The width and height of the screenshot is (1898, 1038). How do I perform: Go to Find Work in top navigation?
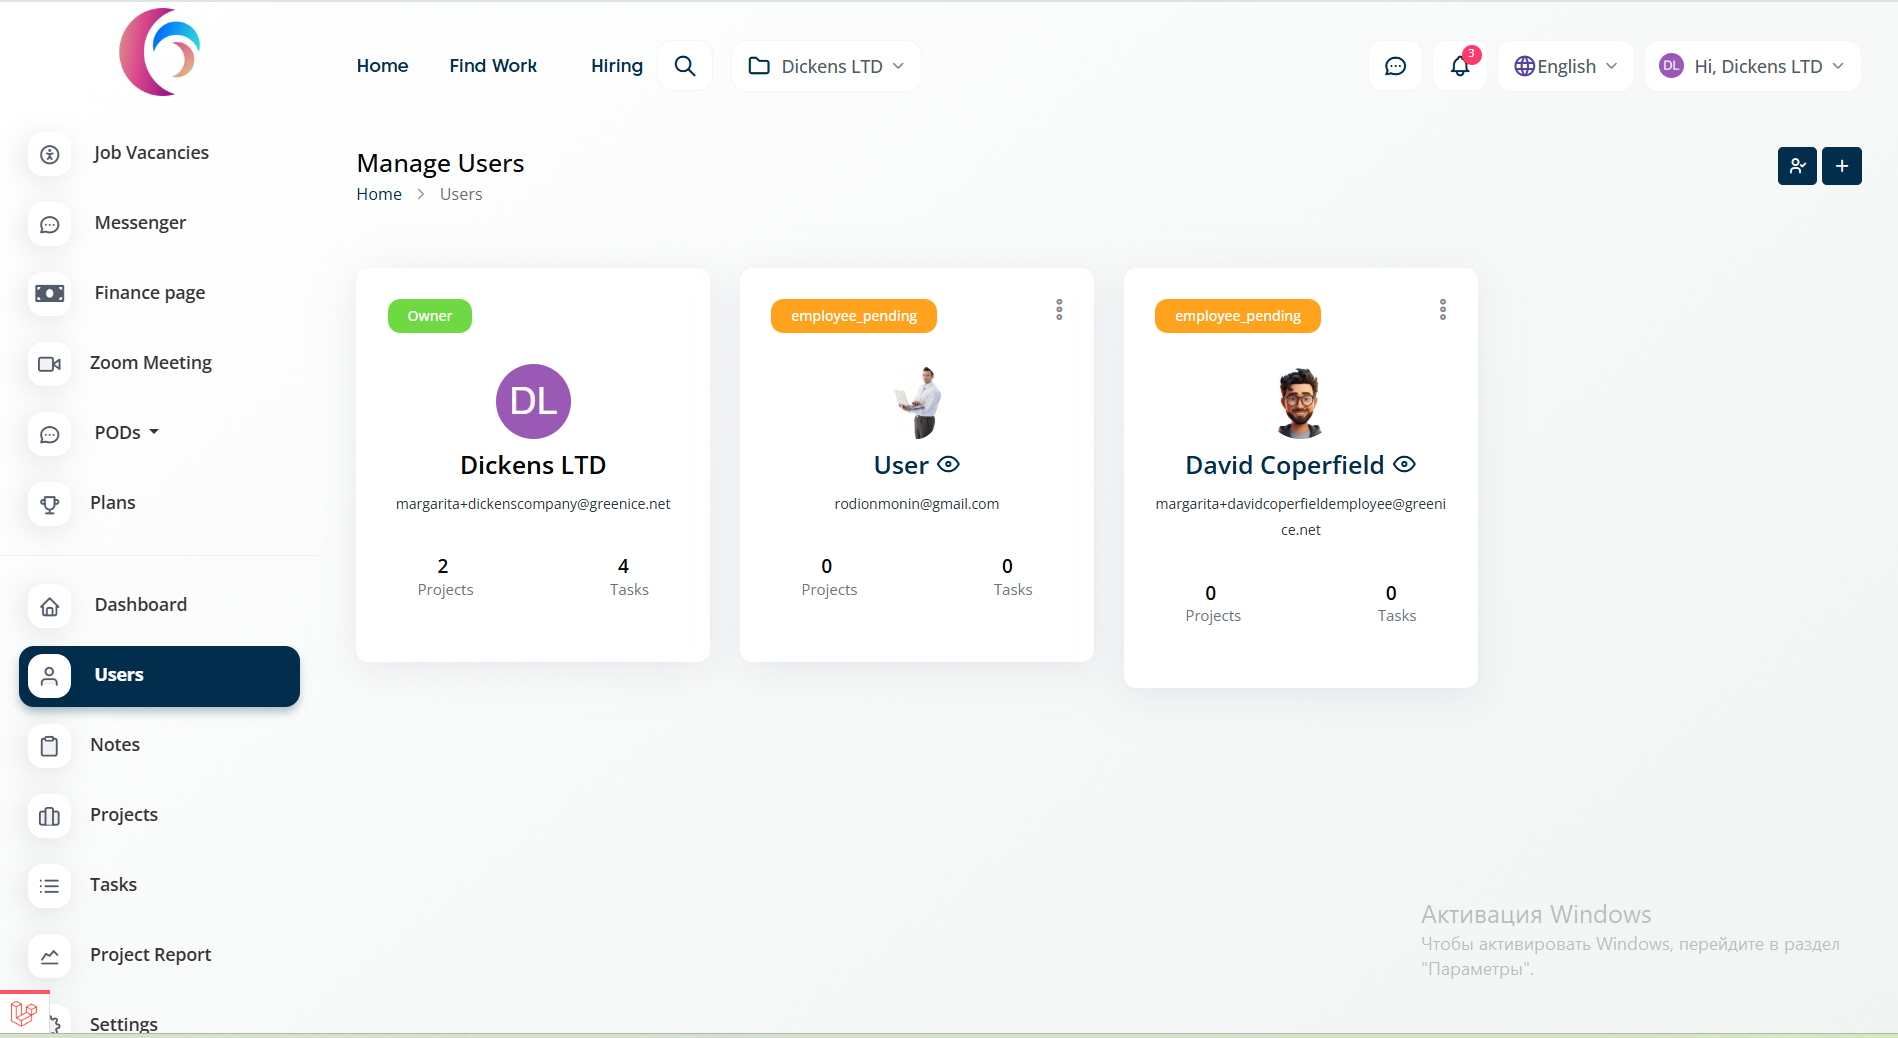pyautogui.click(x=493, y=66)
